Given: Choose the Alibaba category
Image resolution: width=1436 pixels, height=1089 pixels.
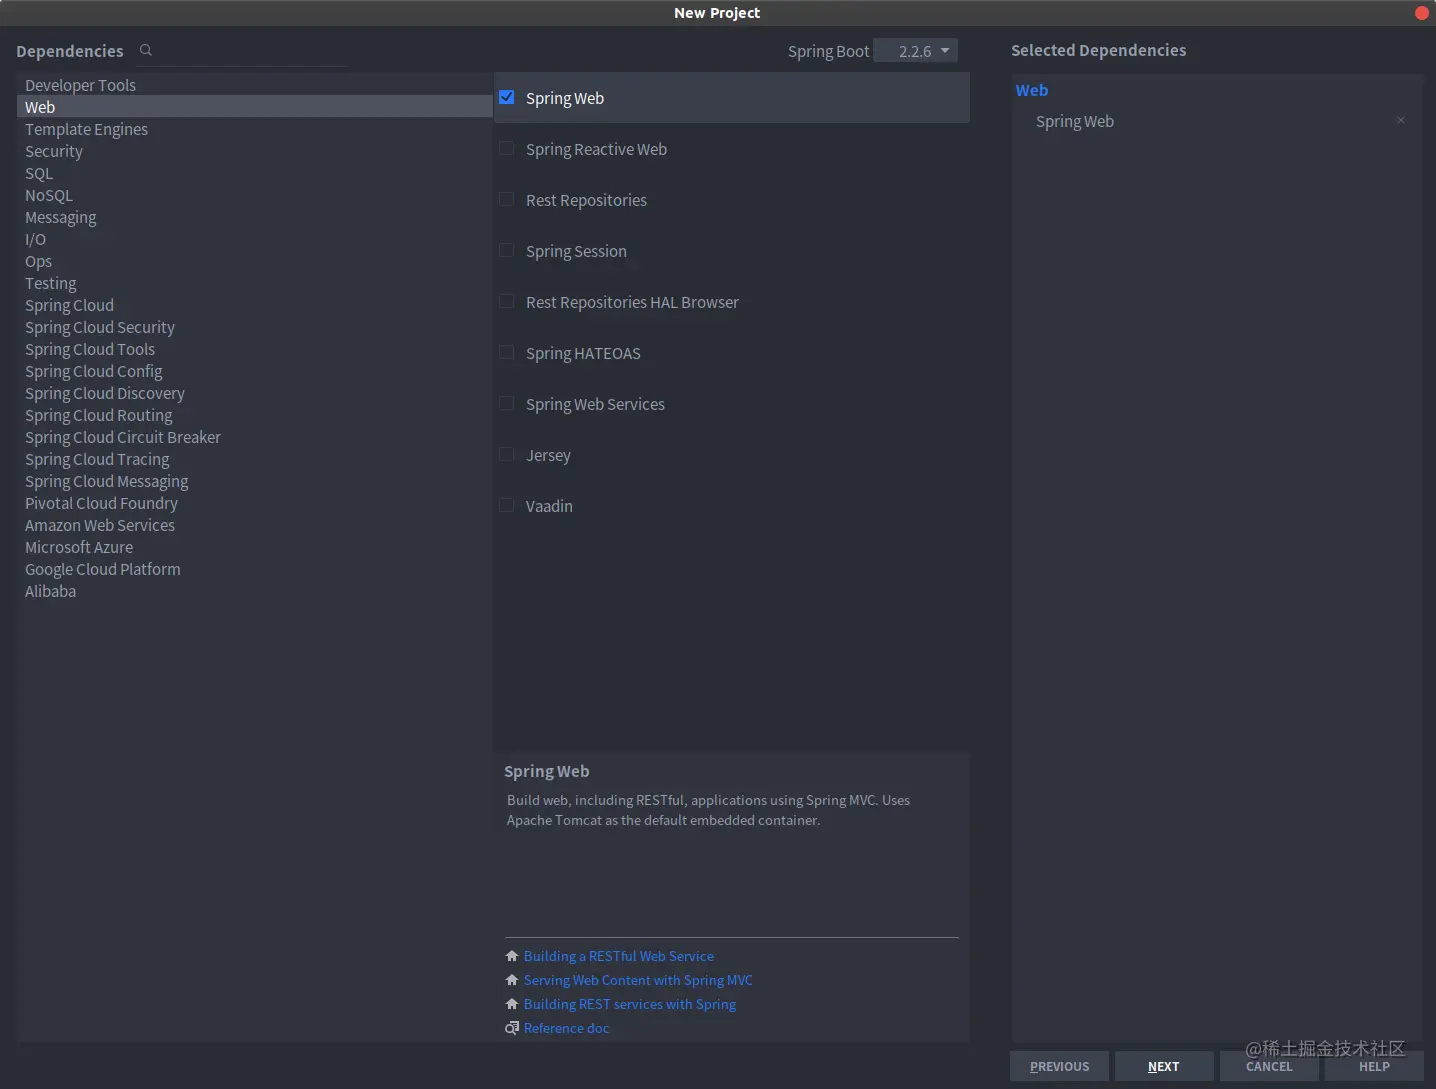Looking at the screenshot, I should 254,591.
